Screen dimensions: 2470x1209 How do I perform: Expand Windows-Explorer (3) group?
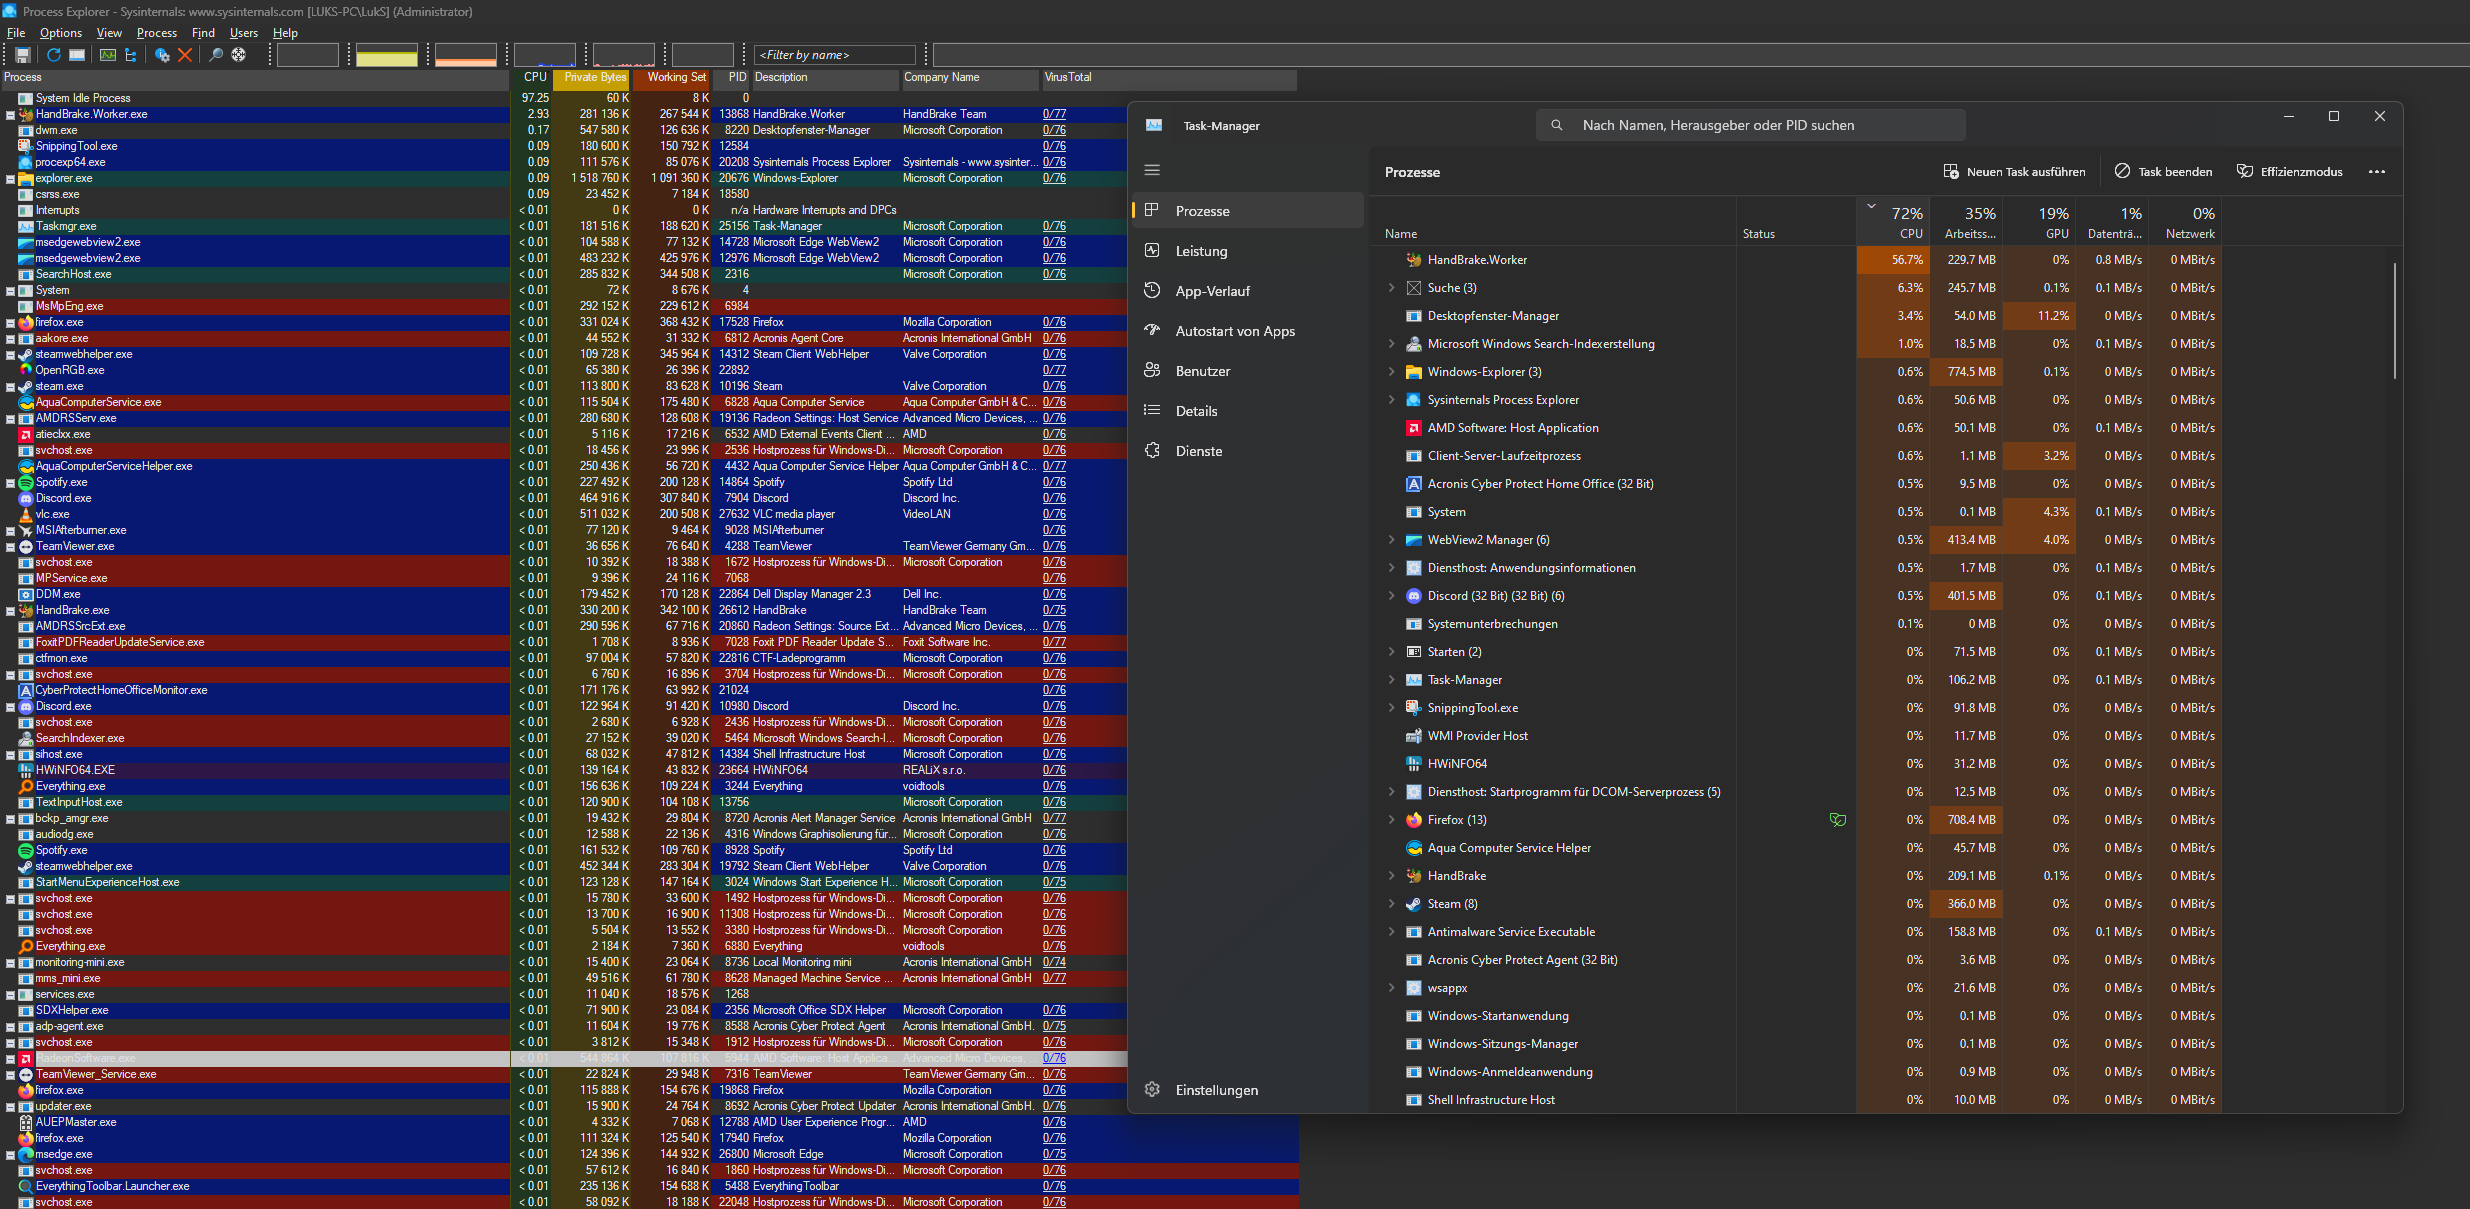coord(1391,372)
